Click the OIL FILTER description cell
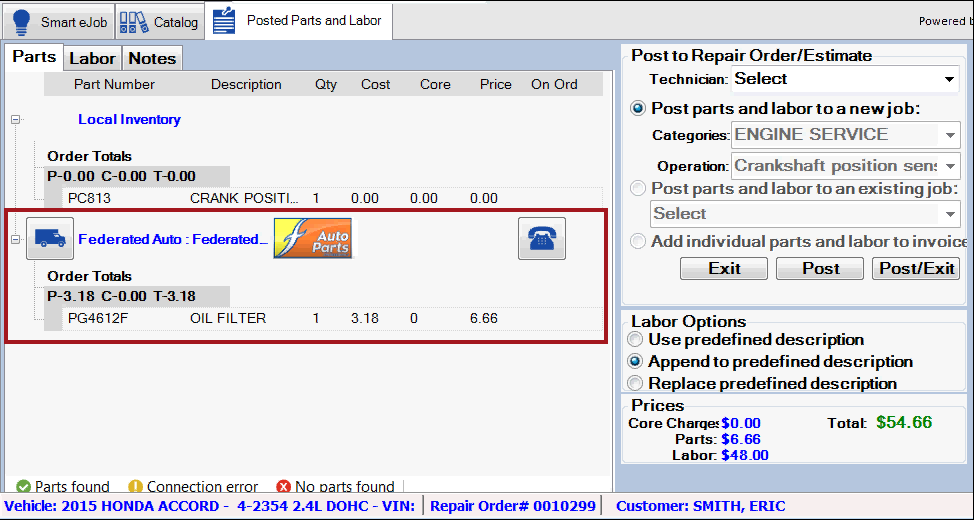Image resolution: width=974 pixels, height=520 pixels. (x=228, y=319)
